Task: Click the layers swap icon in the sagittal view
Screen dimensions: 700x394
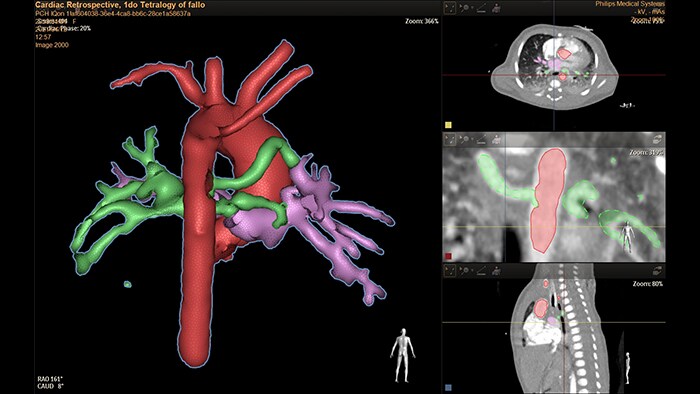Action: tap(658, 270)
